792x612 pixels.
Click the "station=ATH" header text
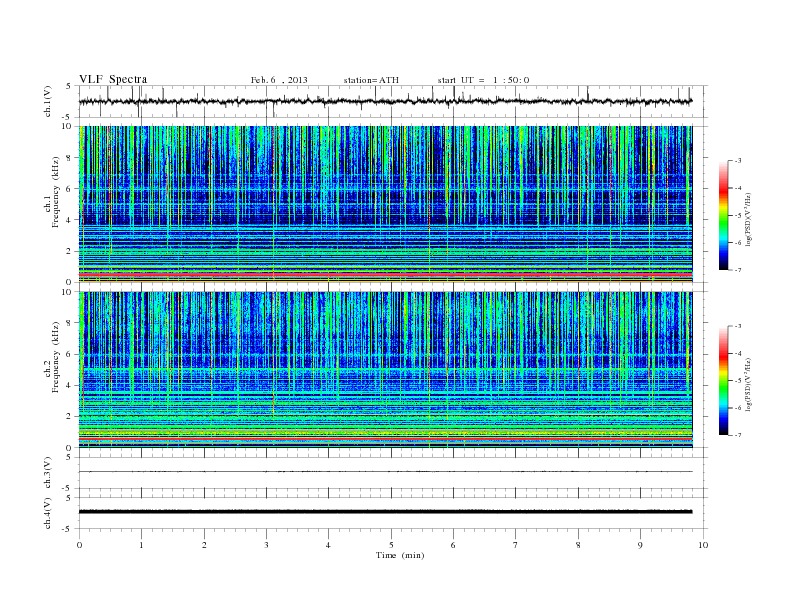[371, 80]
